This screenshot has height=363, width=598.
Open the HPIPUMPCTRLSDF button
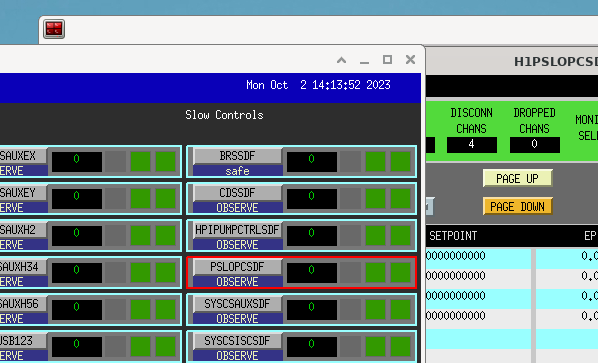point(237,230)
